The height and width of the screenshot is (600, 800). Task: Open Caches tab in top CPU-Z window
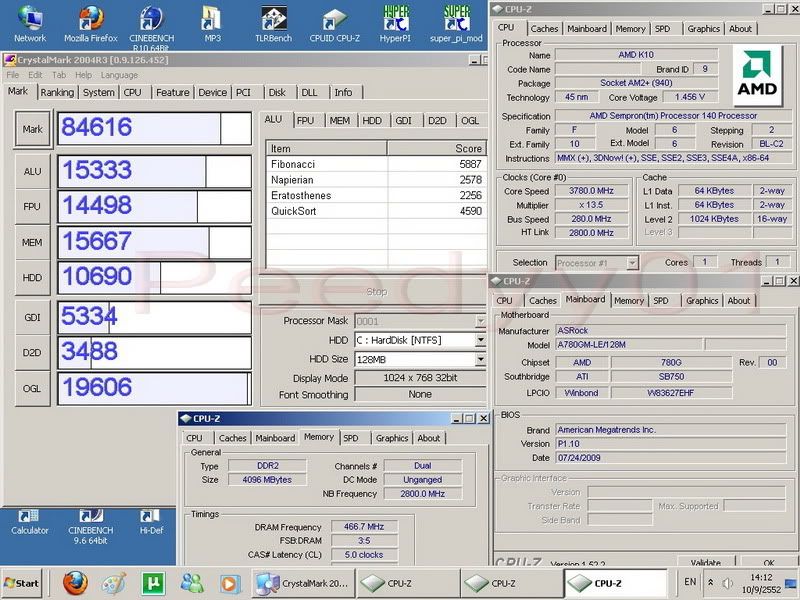coord(544,29)
